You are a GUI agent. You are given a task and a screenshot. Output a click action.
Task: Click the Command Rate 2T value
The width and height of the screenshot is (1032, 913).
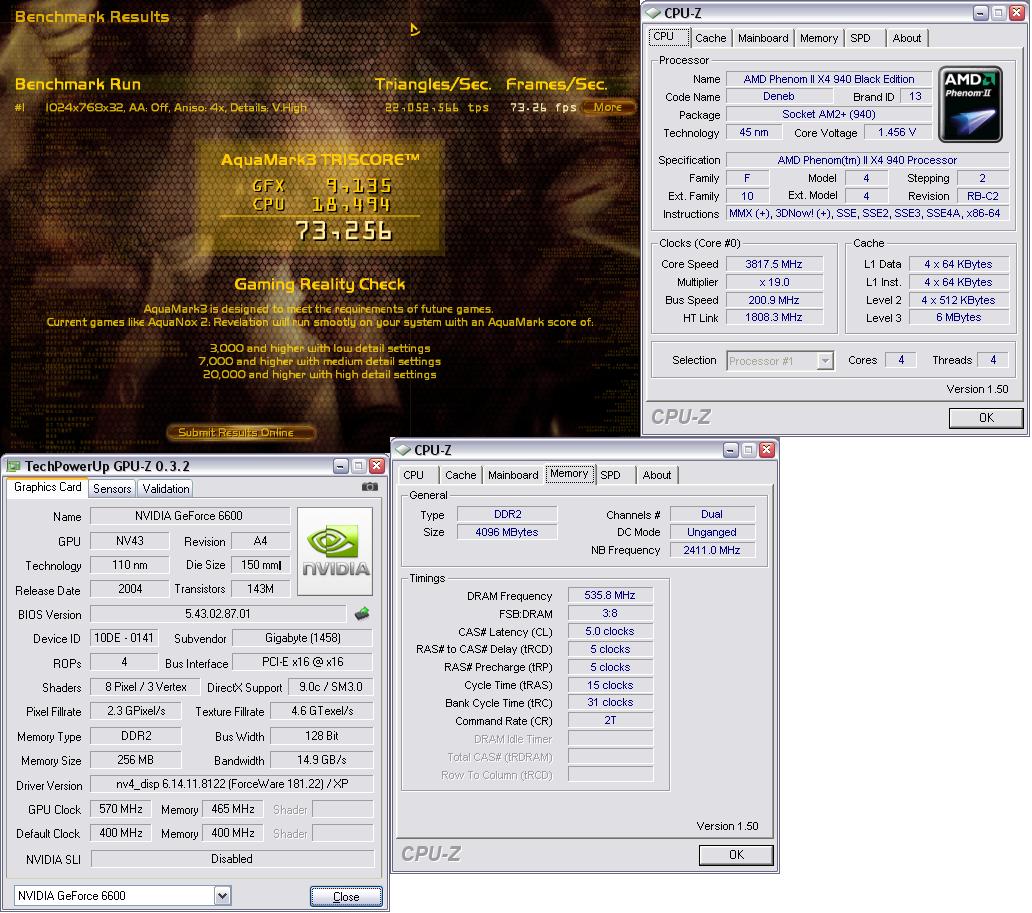[609, 721]
